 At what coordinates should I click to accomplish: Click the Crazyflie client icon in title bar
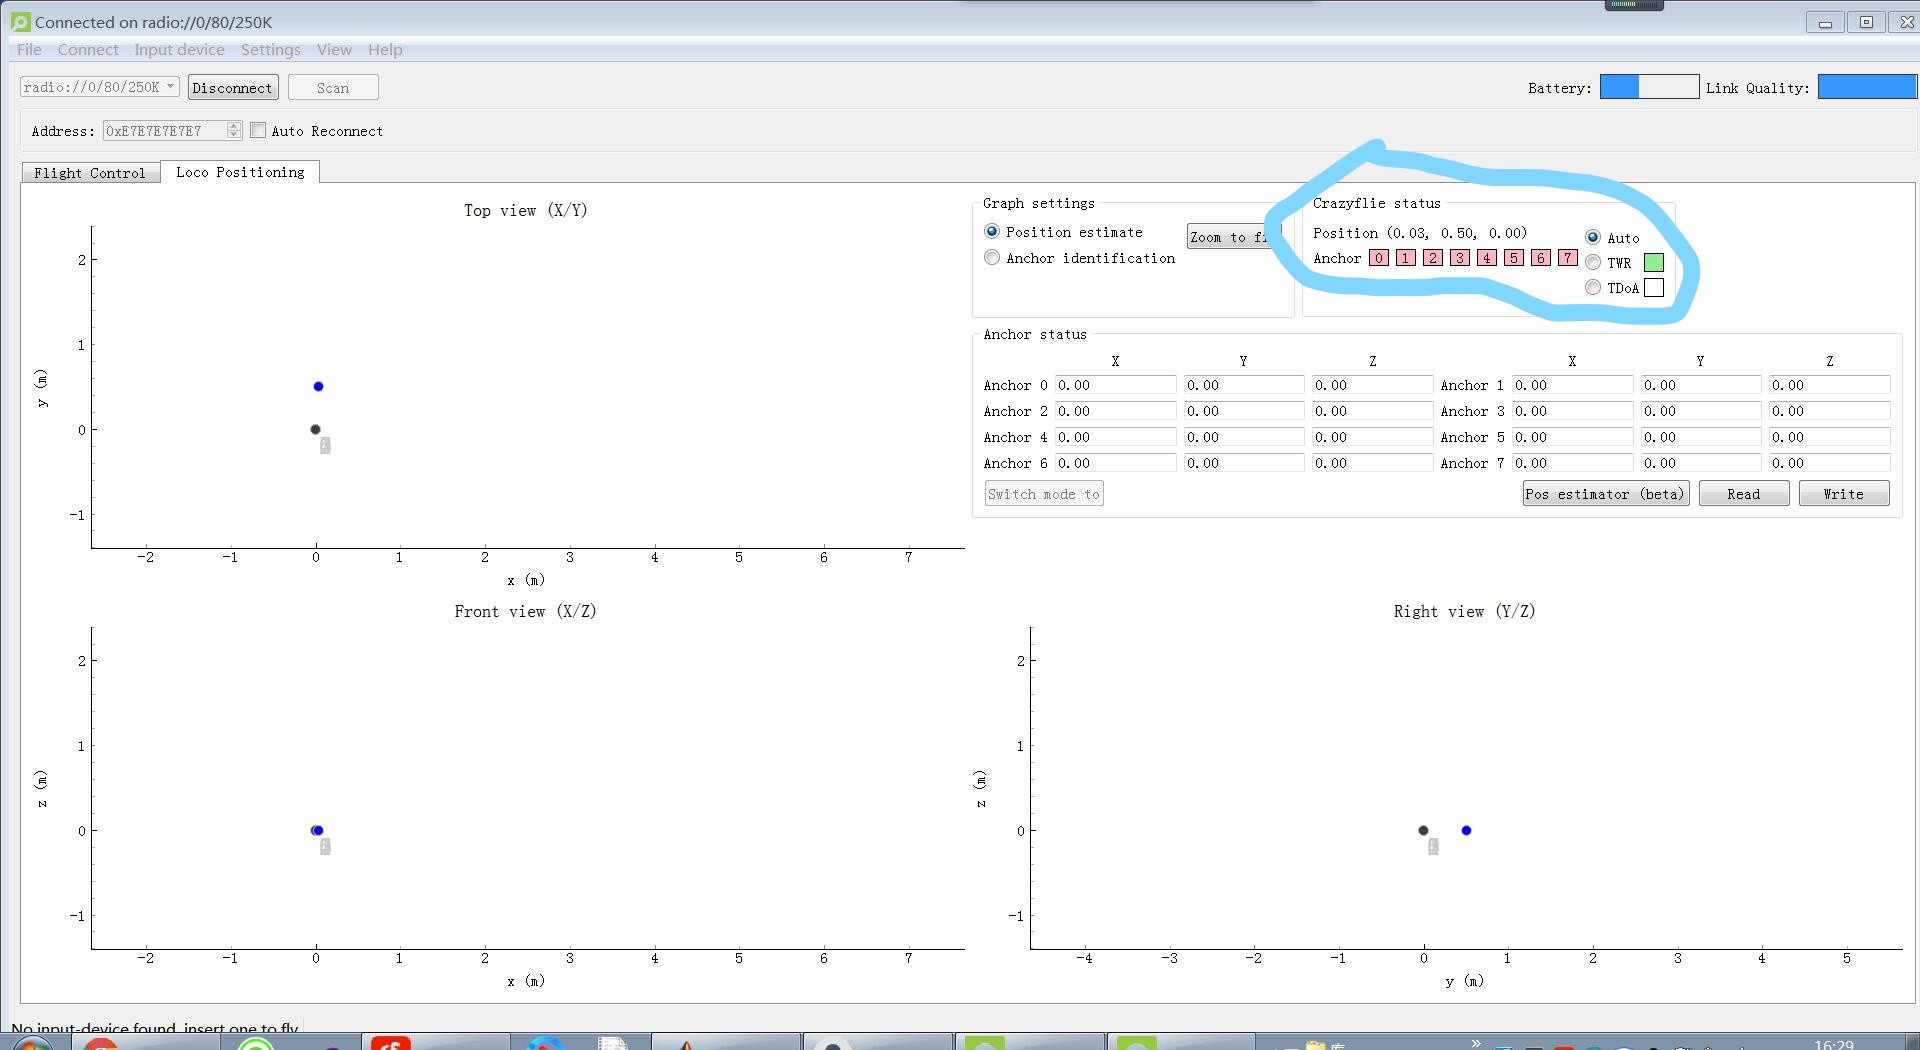point(20,22)
